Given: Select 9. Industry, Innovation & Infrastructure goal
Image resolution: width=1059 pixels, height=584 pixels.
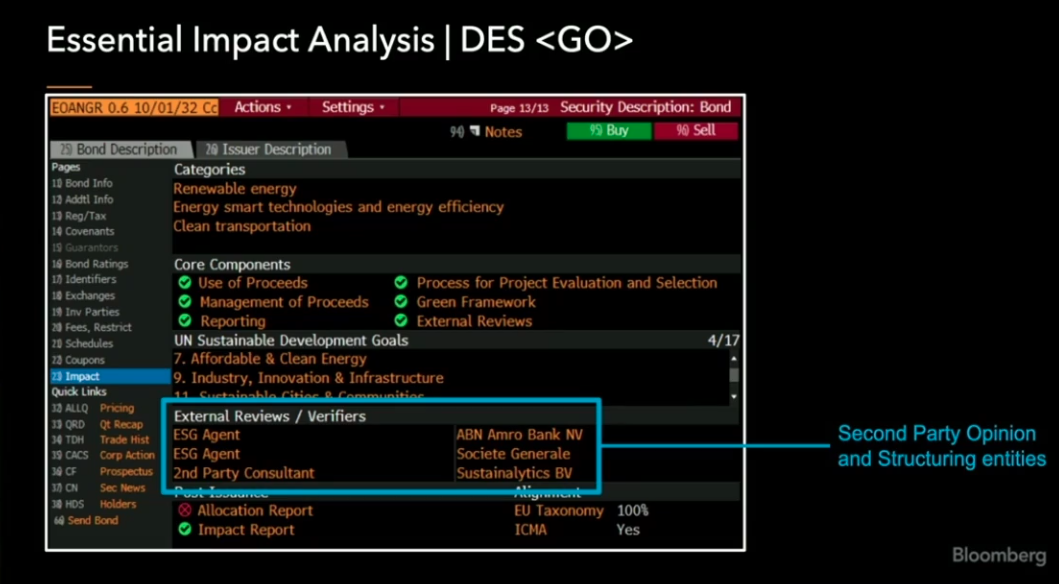Looking at the screenshot, I should [308, 378].
